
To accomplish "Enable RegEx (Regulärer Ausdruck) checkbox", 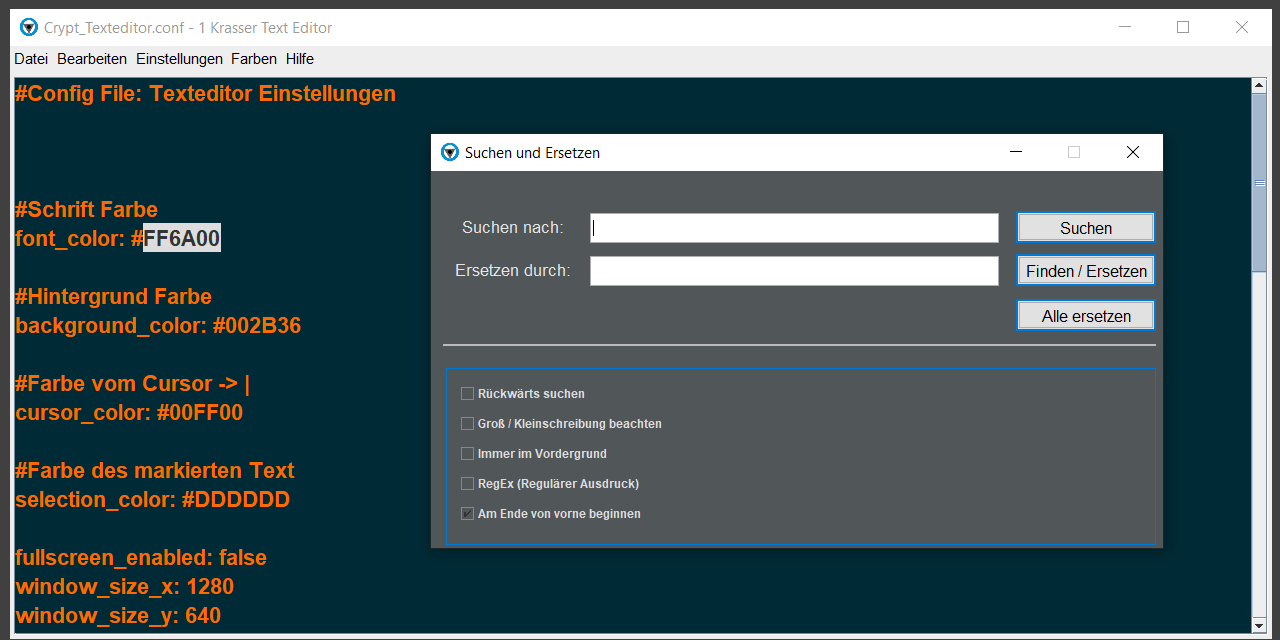I will 467,483.
